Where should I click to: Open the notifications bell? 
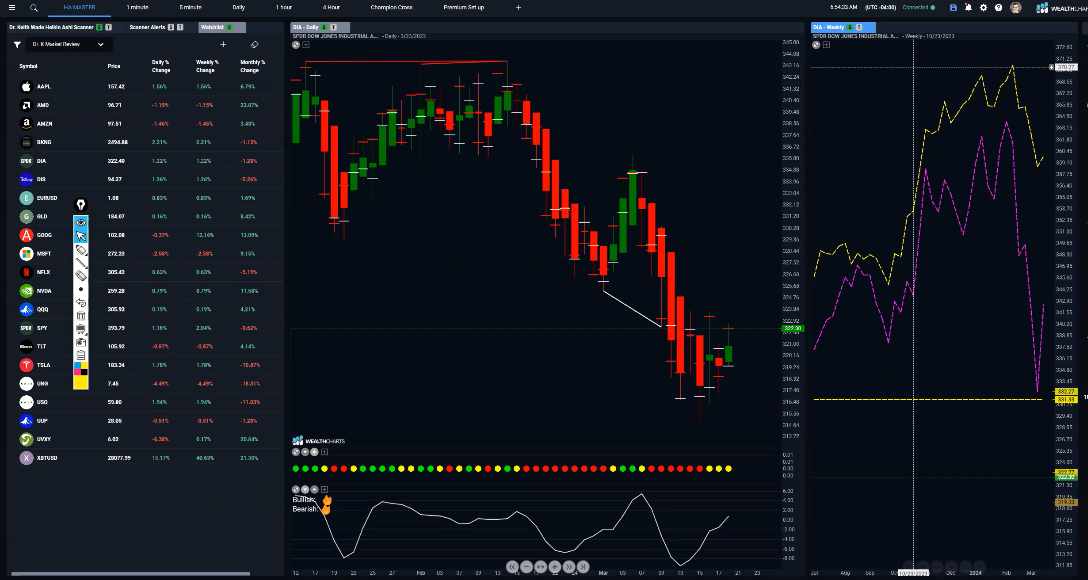[x=969, y=8]
